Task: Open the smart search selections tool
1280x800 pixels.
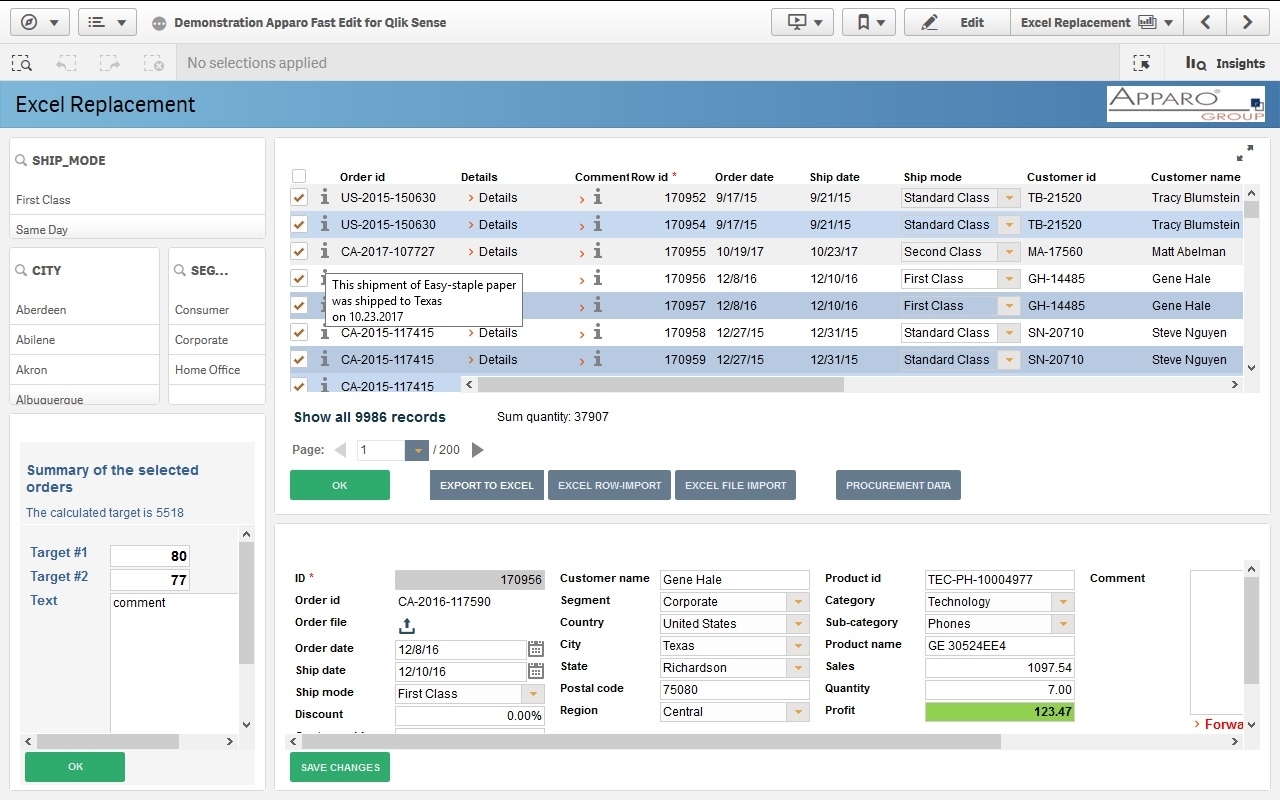Action: (x=22, y=63)
